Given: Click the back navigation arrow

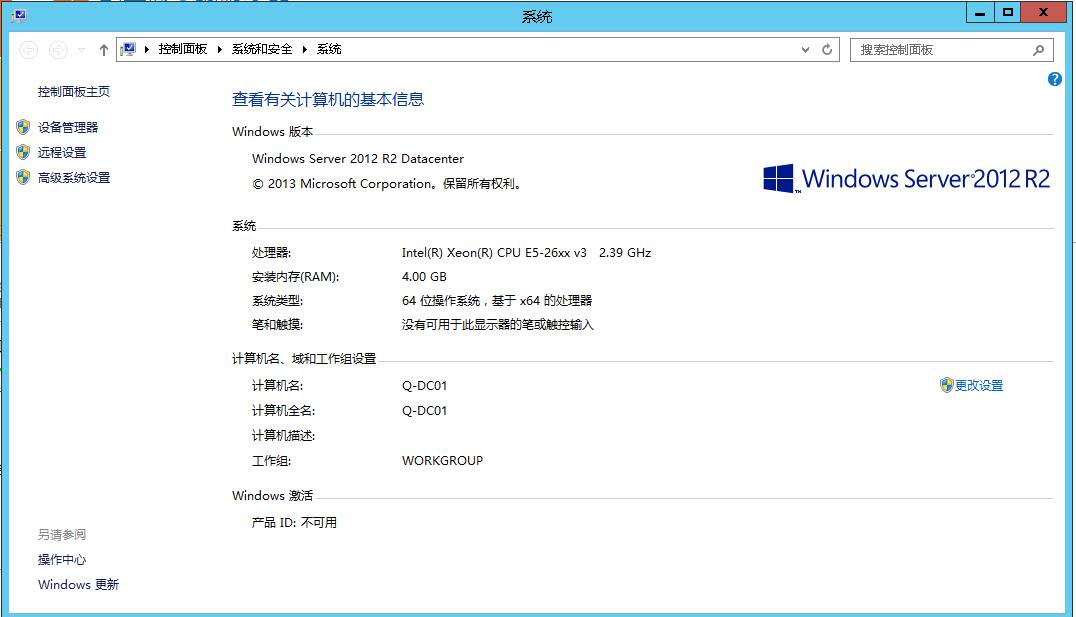Looking at the screenshot, I should (x=29, y=49).
